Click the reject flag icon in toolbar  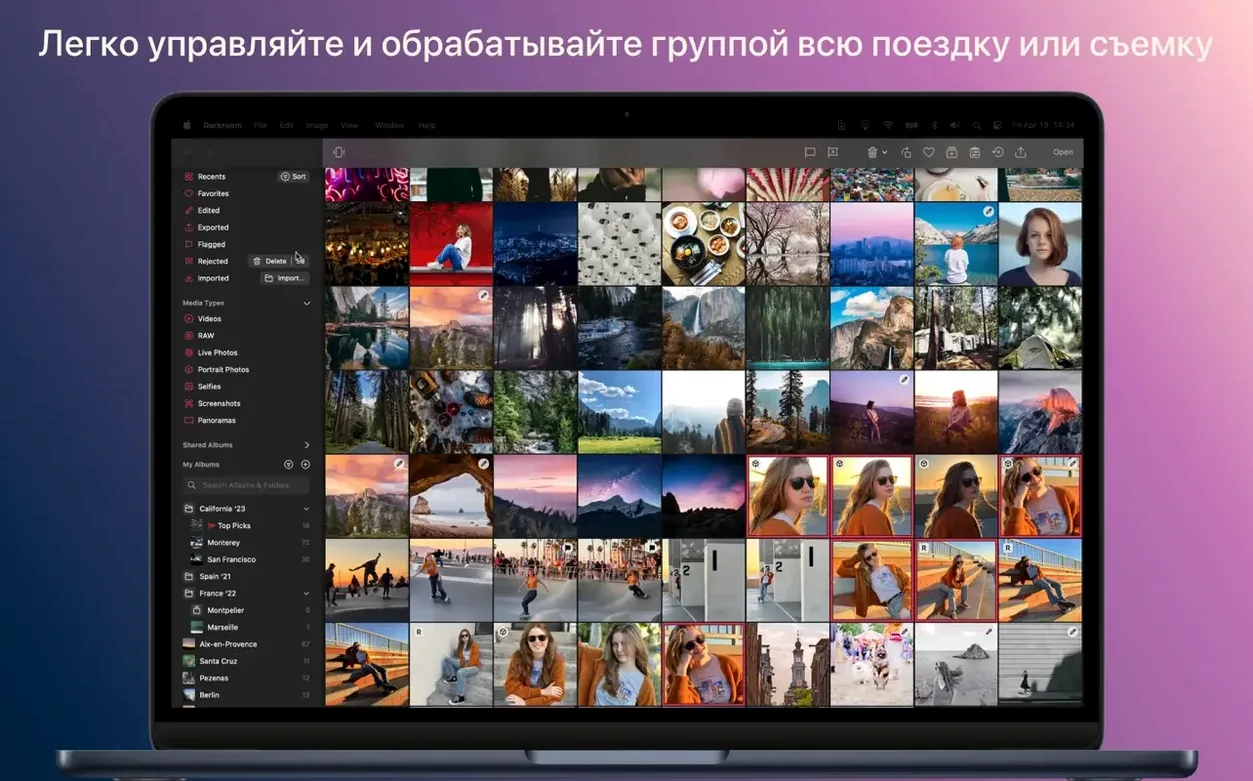(x=832, y=152)
